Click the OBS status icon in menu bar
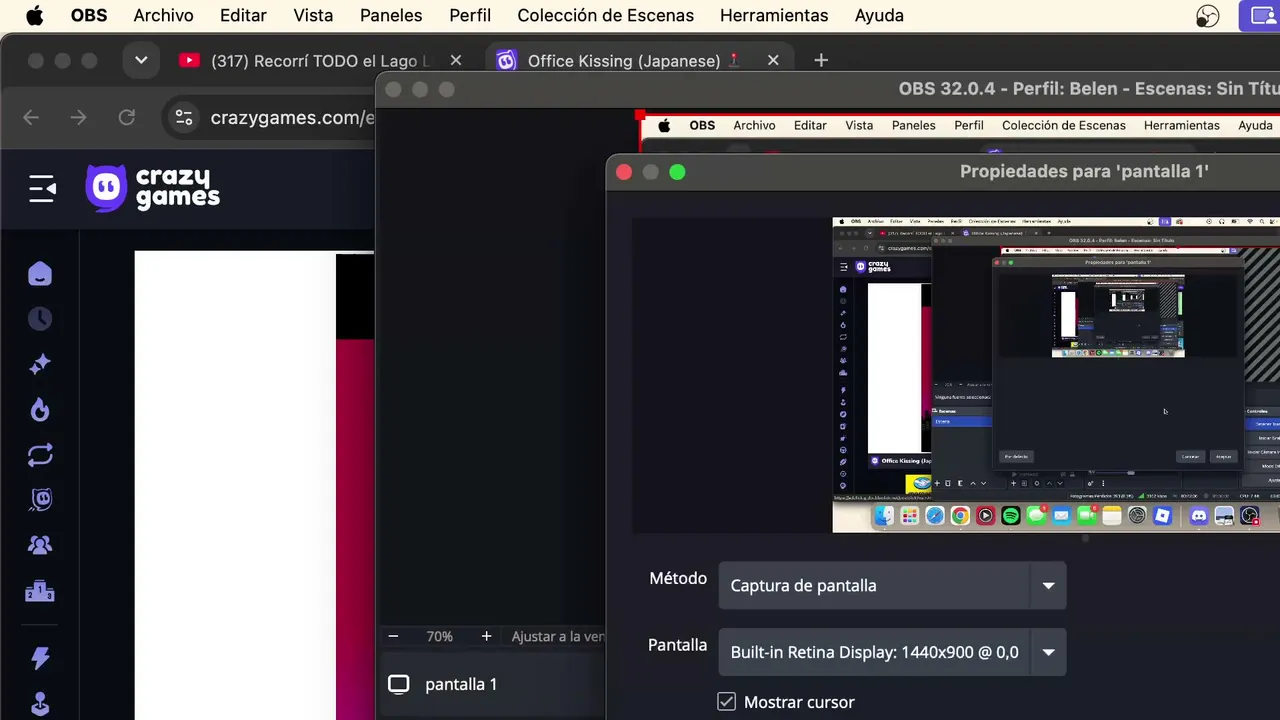Viewport: 1280px width, 720px height. pos(1208,16)
